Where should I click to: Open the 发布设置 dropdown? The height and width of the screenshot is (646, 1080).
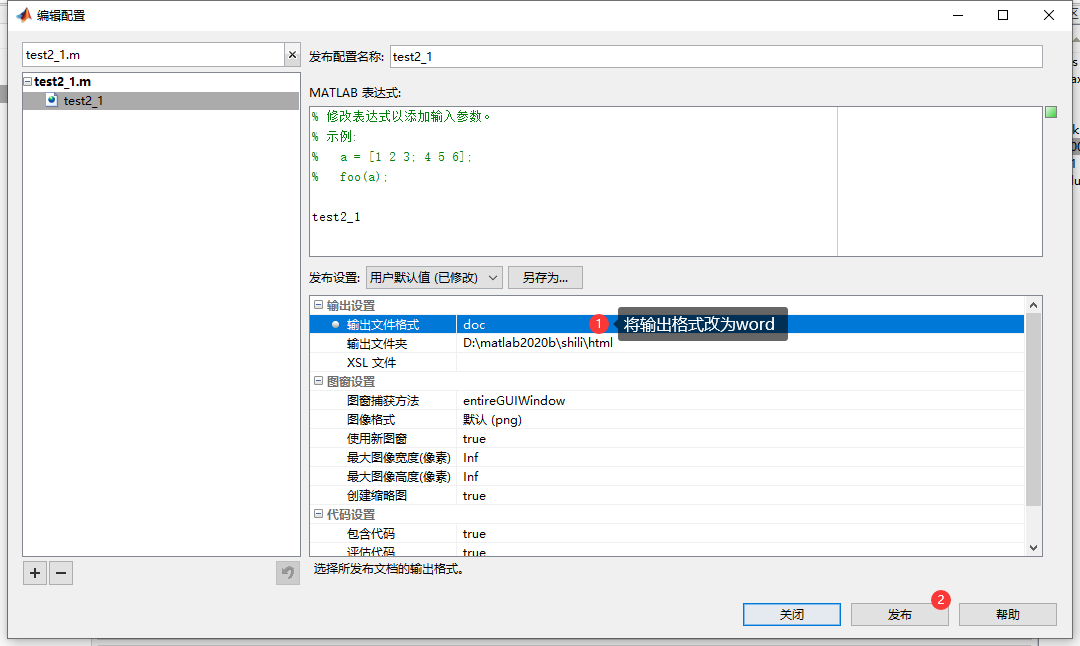point(434,278)
